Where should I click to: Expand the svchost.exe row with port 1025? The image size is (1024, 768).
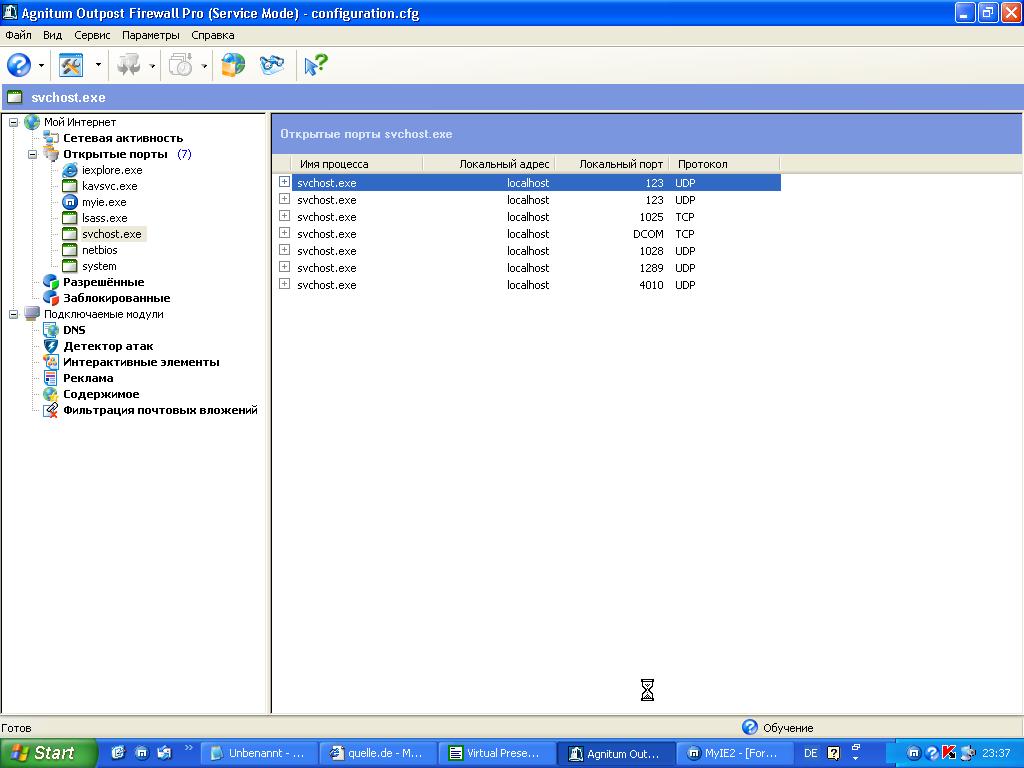[x=284, y=216]
